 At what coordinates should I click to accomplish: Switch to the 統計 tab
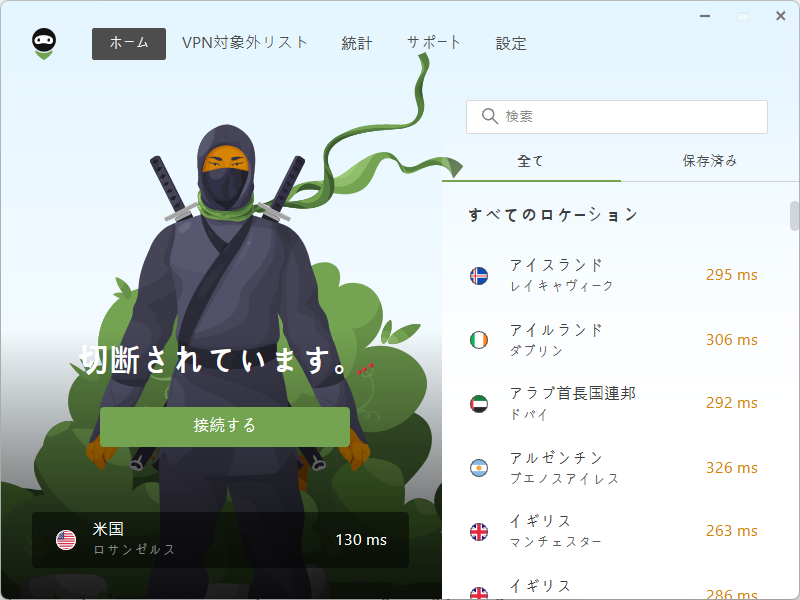coord(356,43)
